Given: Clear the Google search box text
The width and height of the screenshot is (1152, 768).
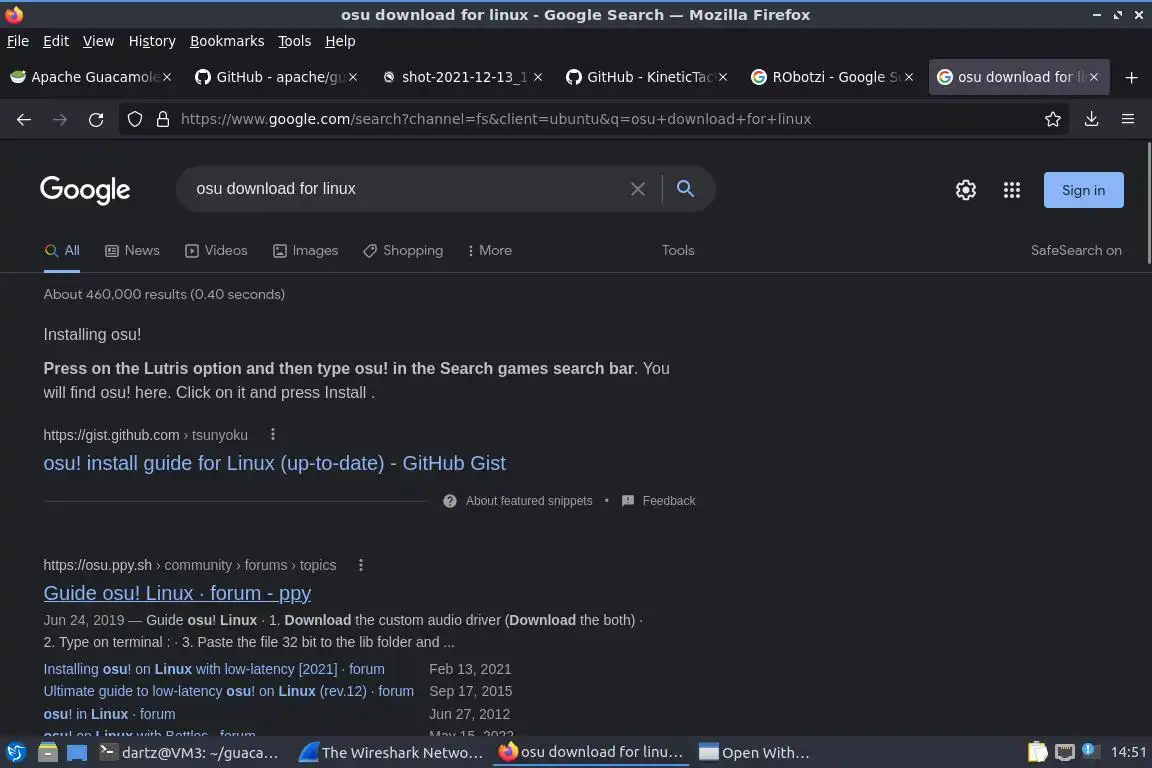Looking at the screenshot, I should point(638,189).
